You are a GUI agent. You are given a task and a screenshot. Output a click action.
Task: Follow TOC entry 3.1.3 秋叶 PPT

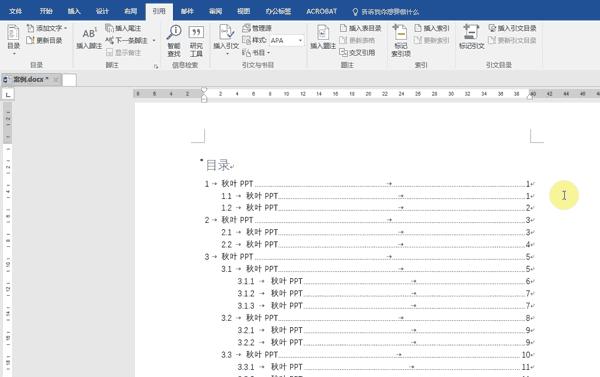pos(386,306)
